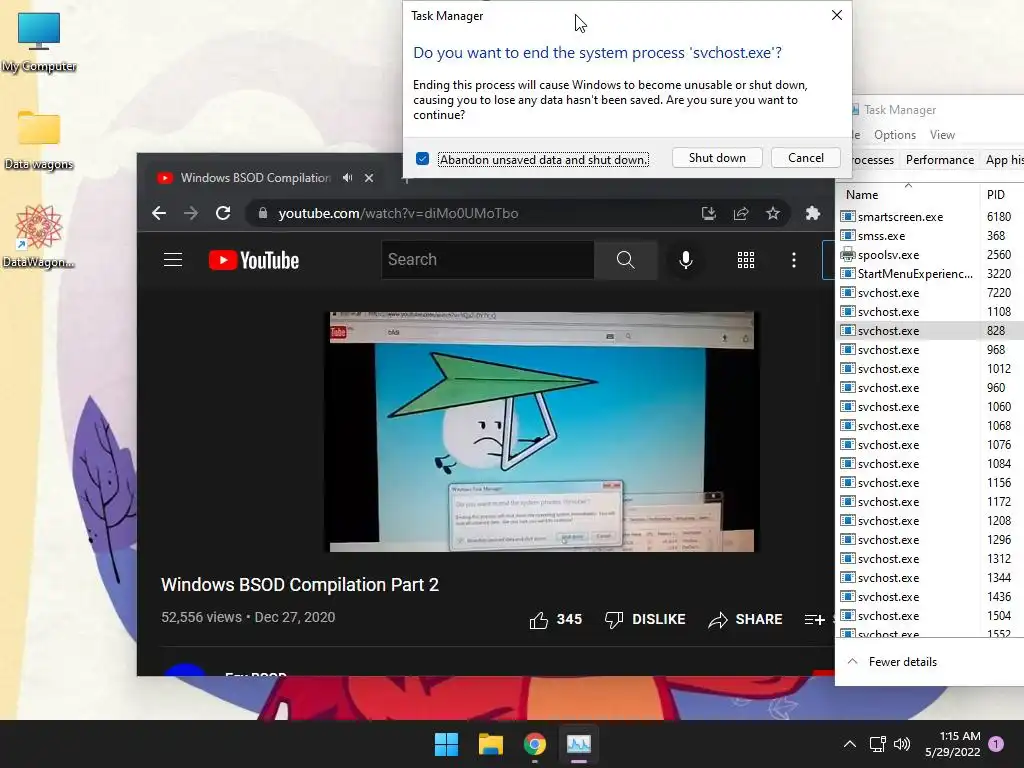Select StartMenuExperienc... process row
The width and height of the screenshot is (1024, 768).
click(931, 273)
